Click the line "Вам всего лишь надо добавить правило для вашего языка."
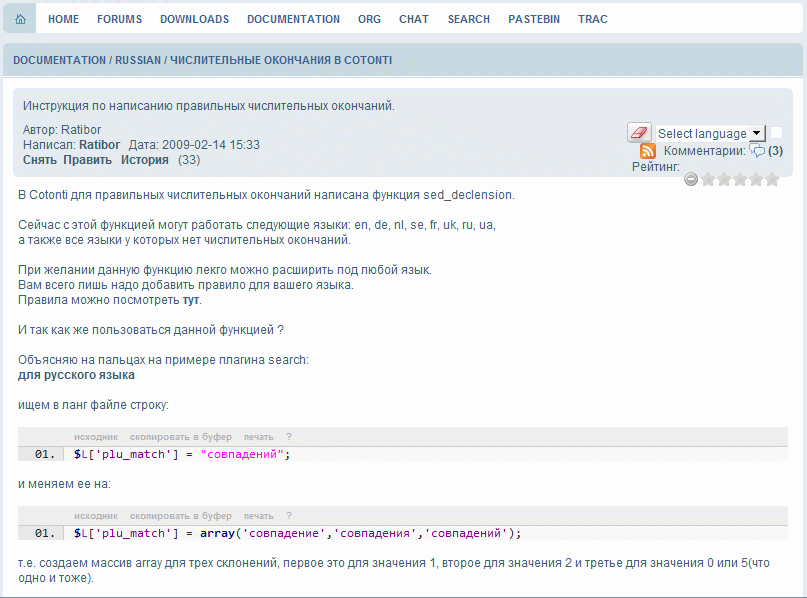Viewport: 807px width, 598px height. [186, 285]
